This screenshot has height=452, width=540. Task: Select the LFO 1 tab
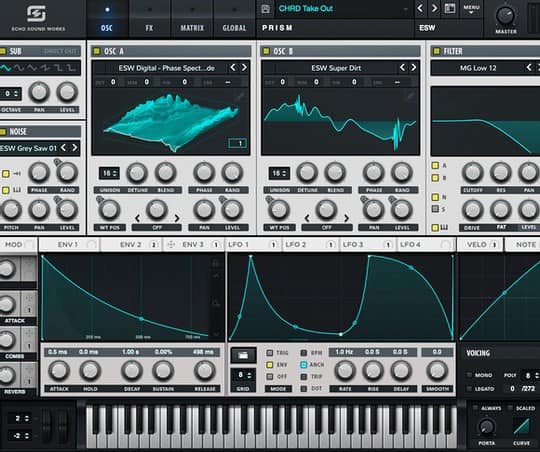click(x=253, y=245)
